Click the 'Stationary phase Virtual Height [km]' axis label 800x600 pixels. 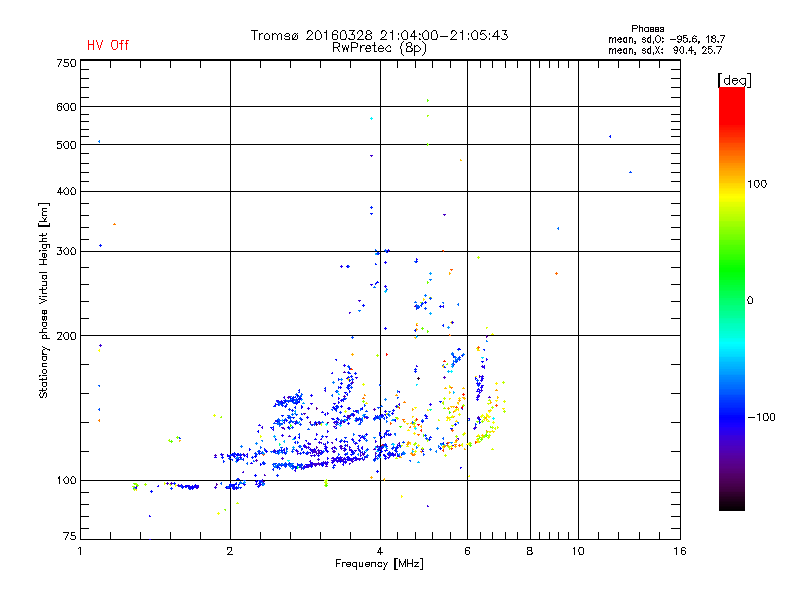click(x=44, y=300)
